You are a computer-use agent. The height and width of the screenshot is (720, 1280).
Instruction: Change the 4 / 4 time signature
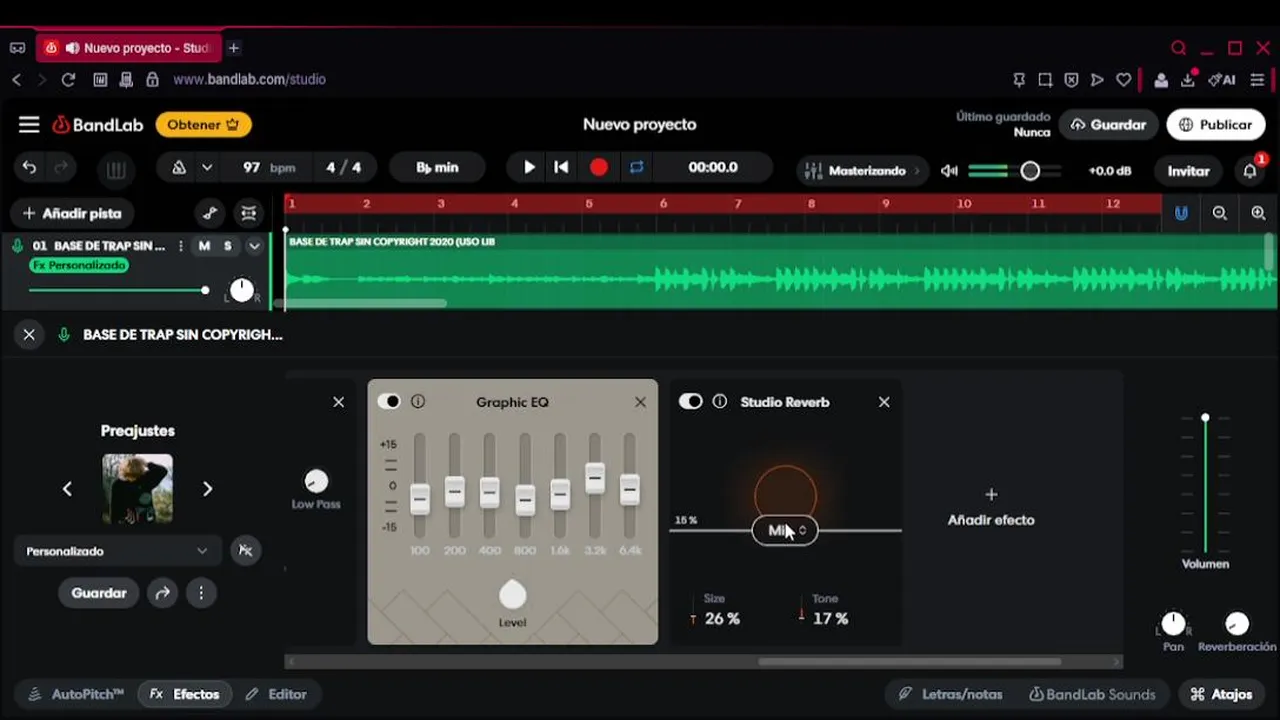(x=344, y=168)
